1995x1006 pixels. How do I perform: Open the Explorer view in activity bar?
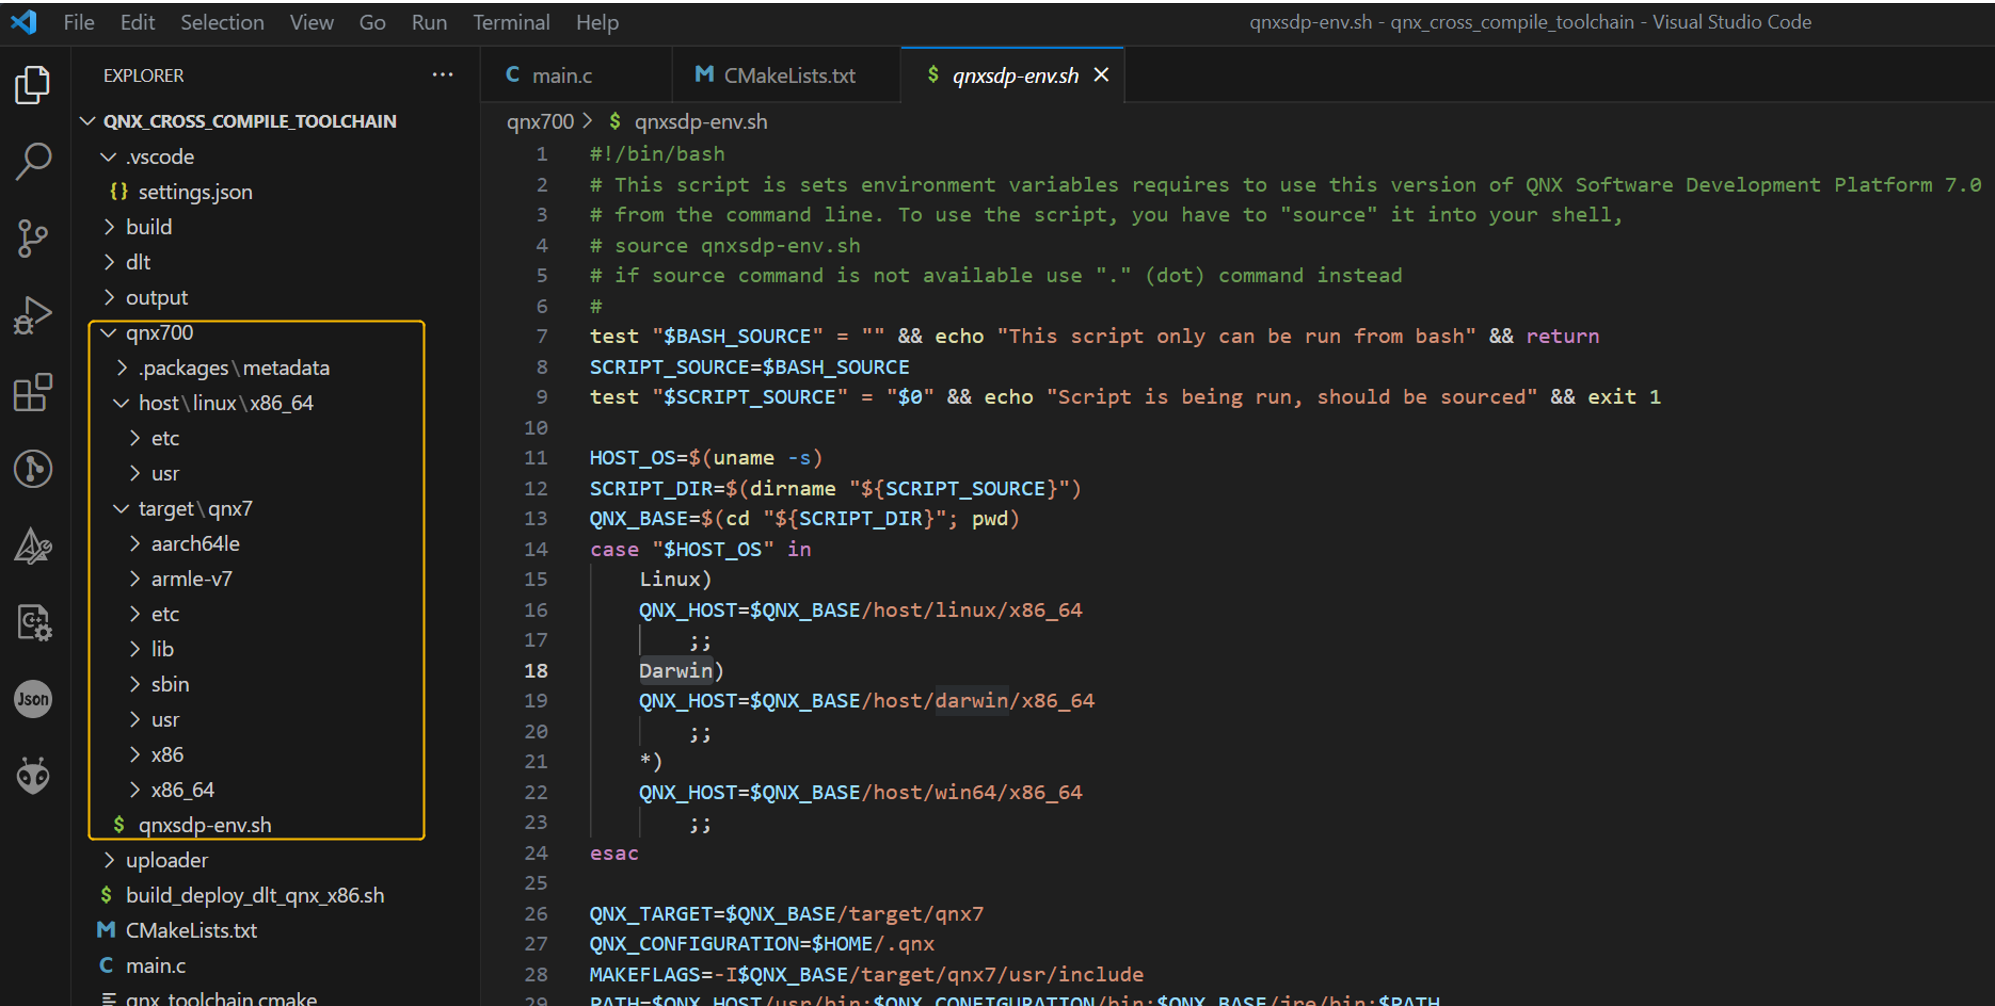[x=33, y=85]
